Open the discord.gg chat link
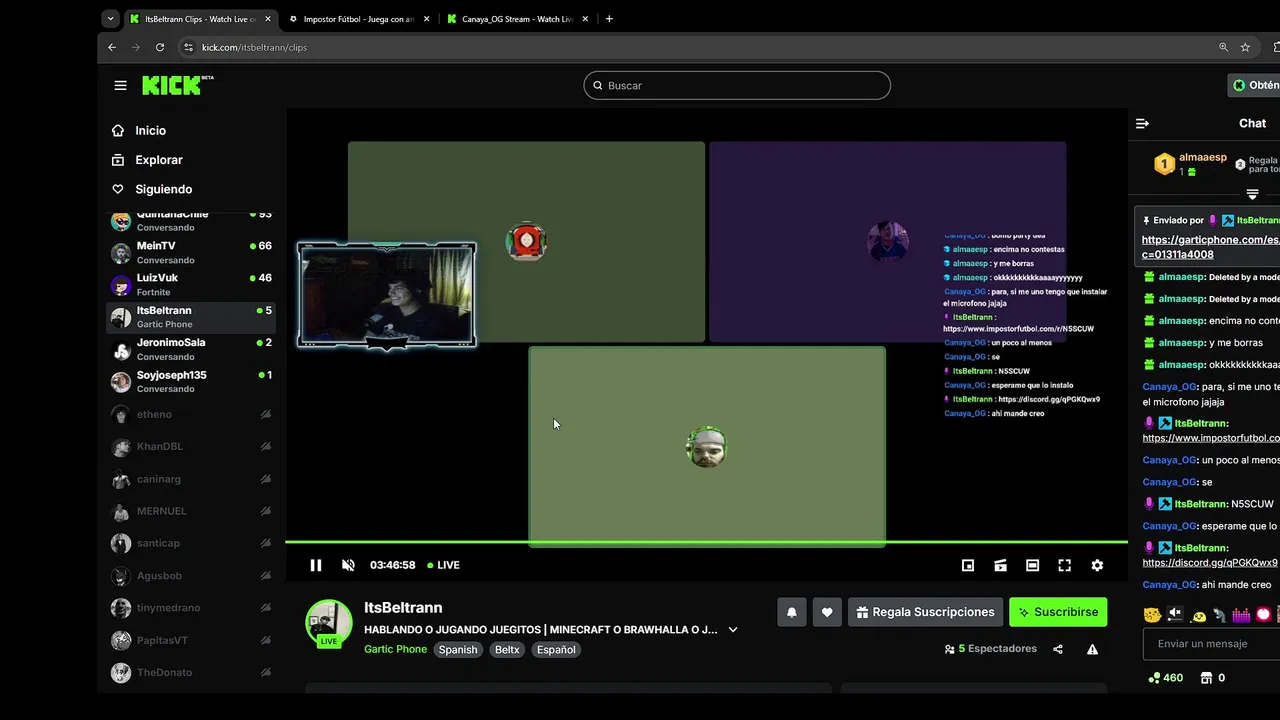This screenshot has height=720, width=1280. pos(1210,562)
